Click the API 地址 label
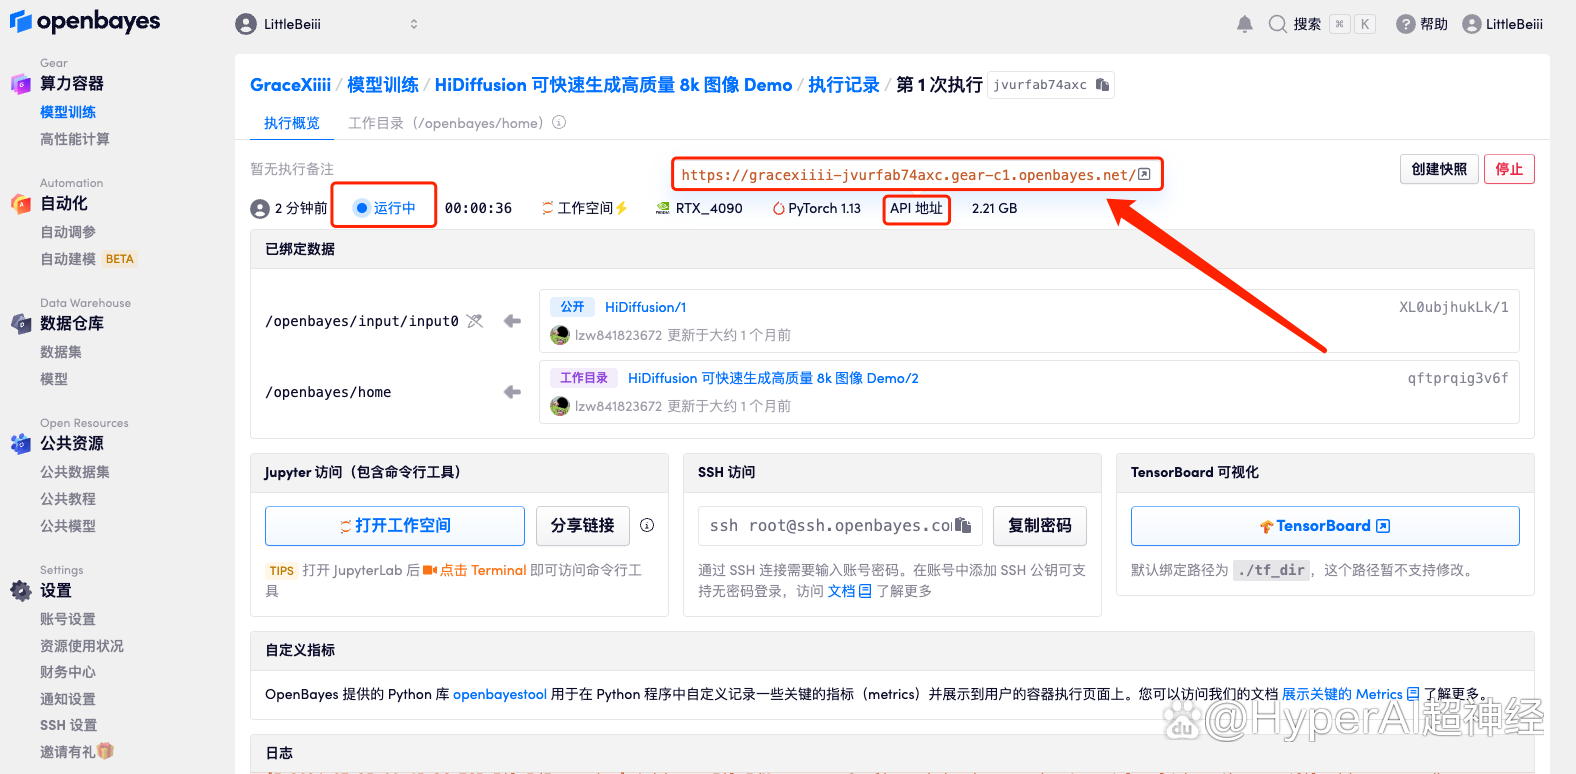The height and width of the screenshot is (774, 1576). [916, 208]
